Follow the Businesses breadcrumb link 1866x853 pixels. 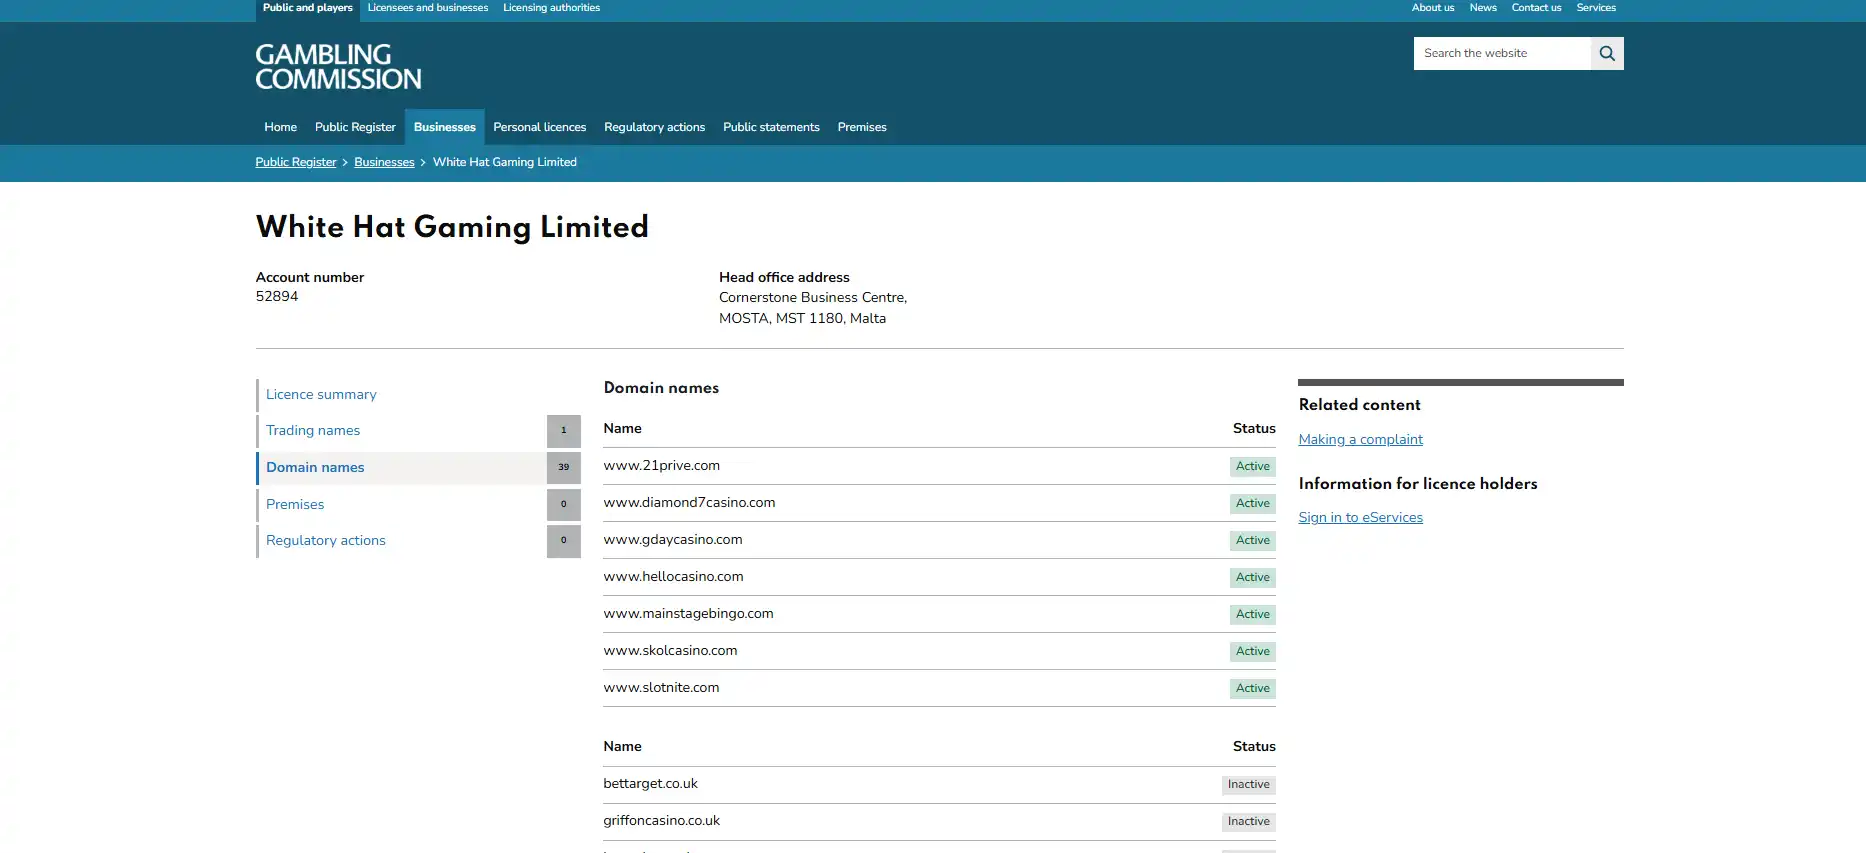(x=384, y=162)
